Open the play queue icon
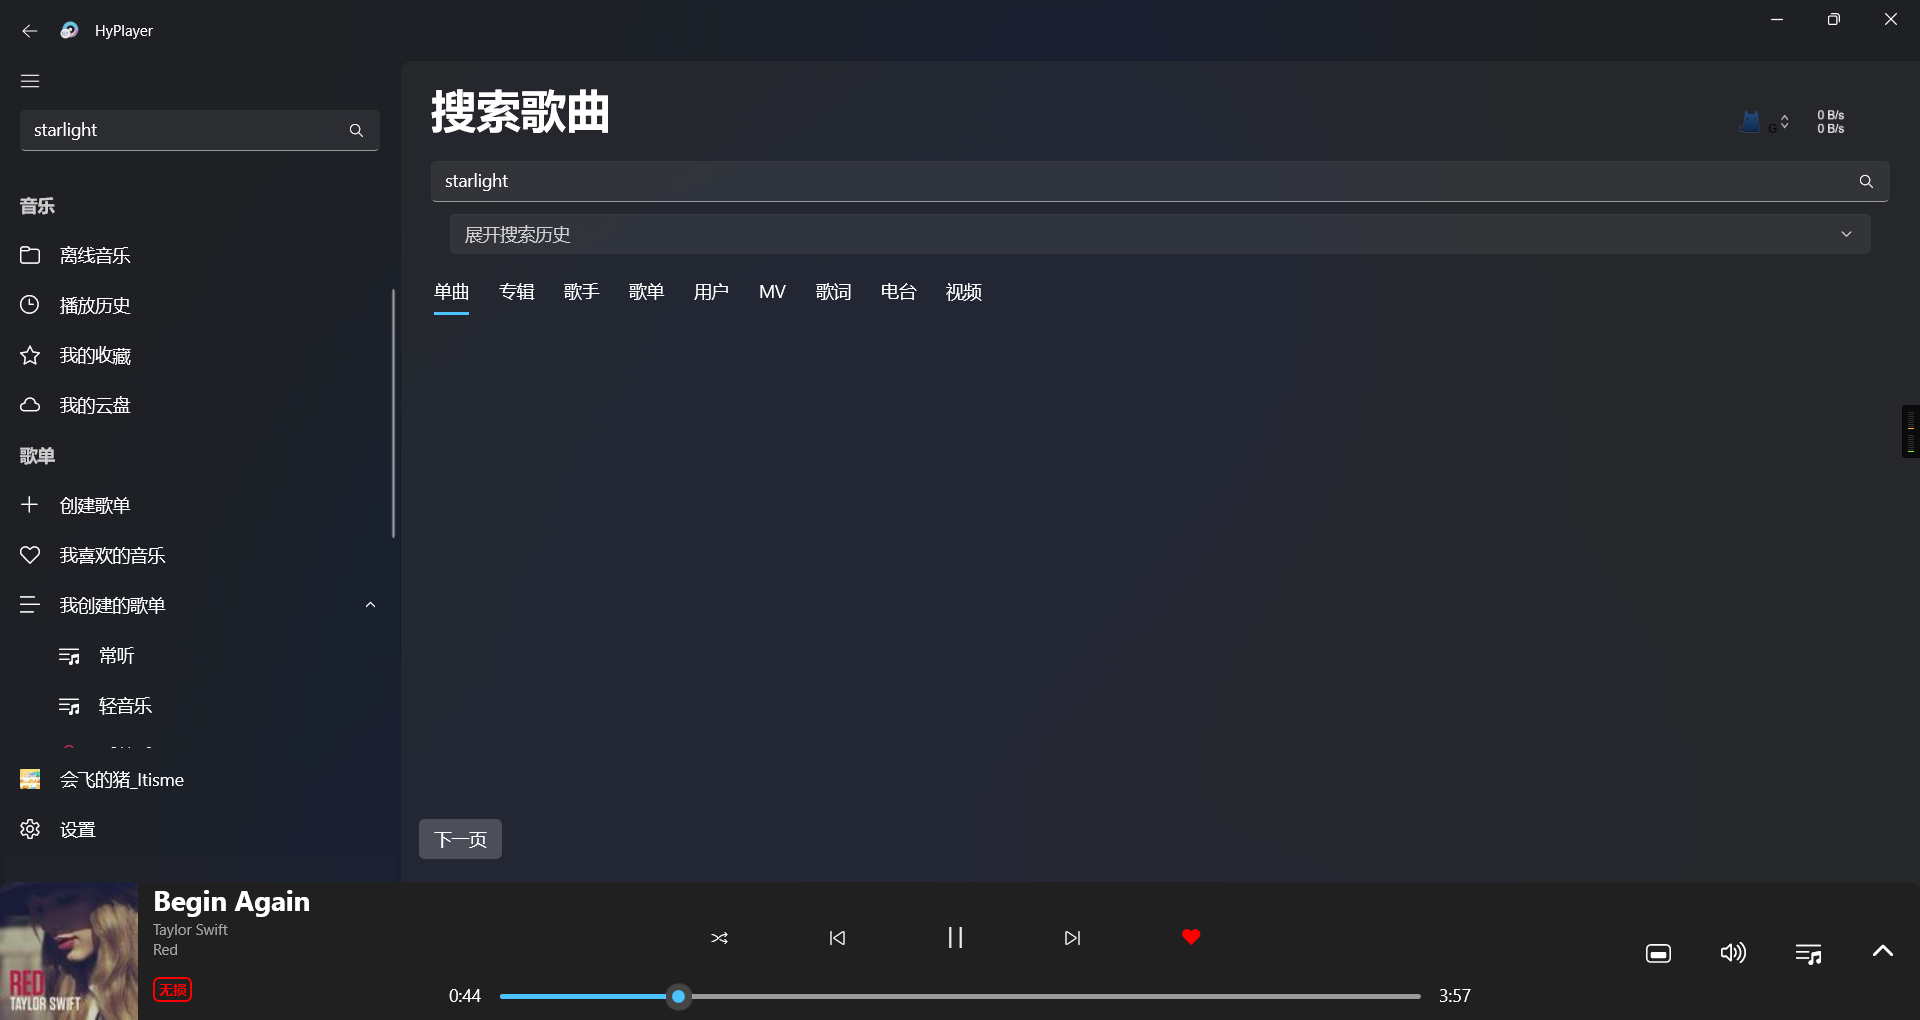The width and height of the screenshot is (1920, 1020). coord(1807,952)
